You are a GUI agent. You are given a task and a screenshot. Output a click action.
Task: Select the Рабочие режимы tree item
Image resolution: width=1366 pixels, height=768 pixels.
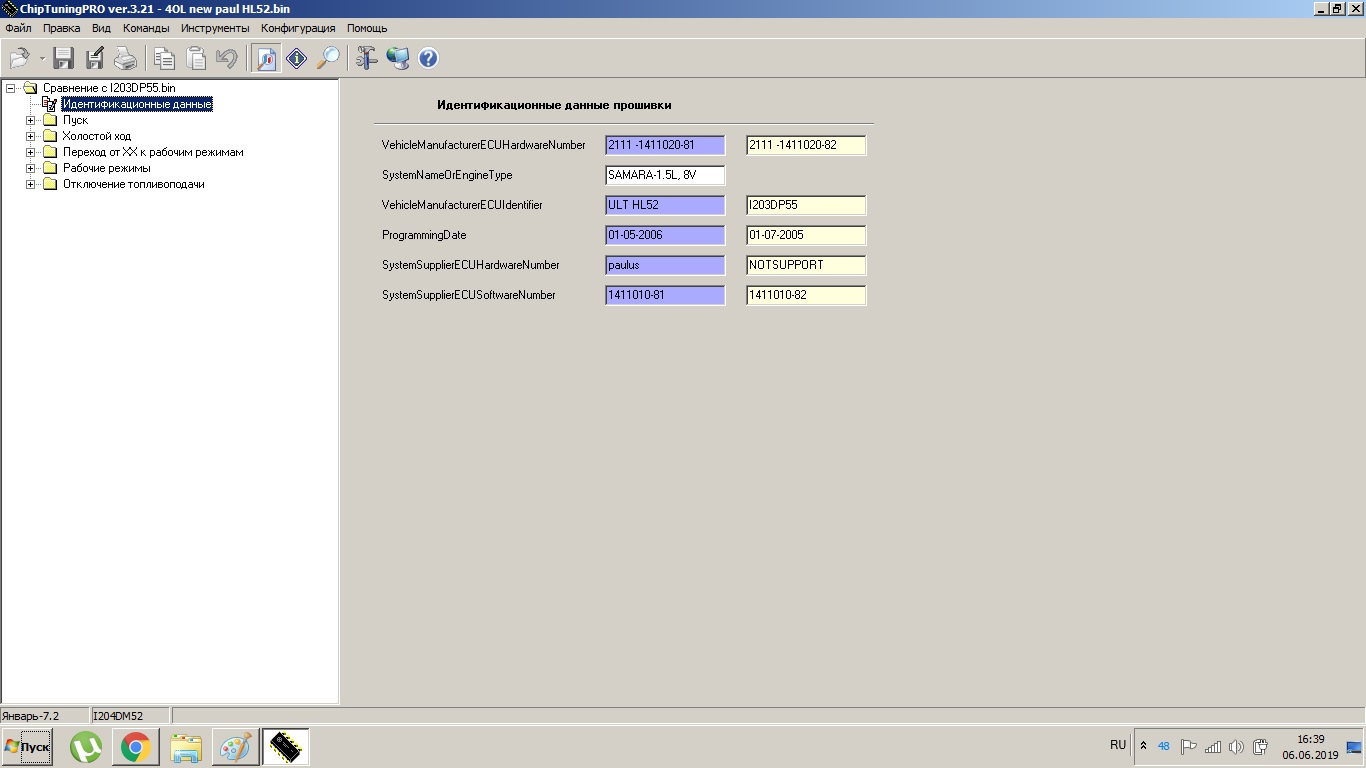[107, 168]
